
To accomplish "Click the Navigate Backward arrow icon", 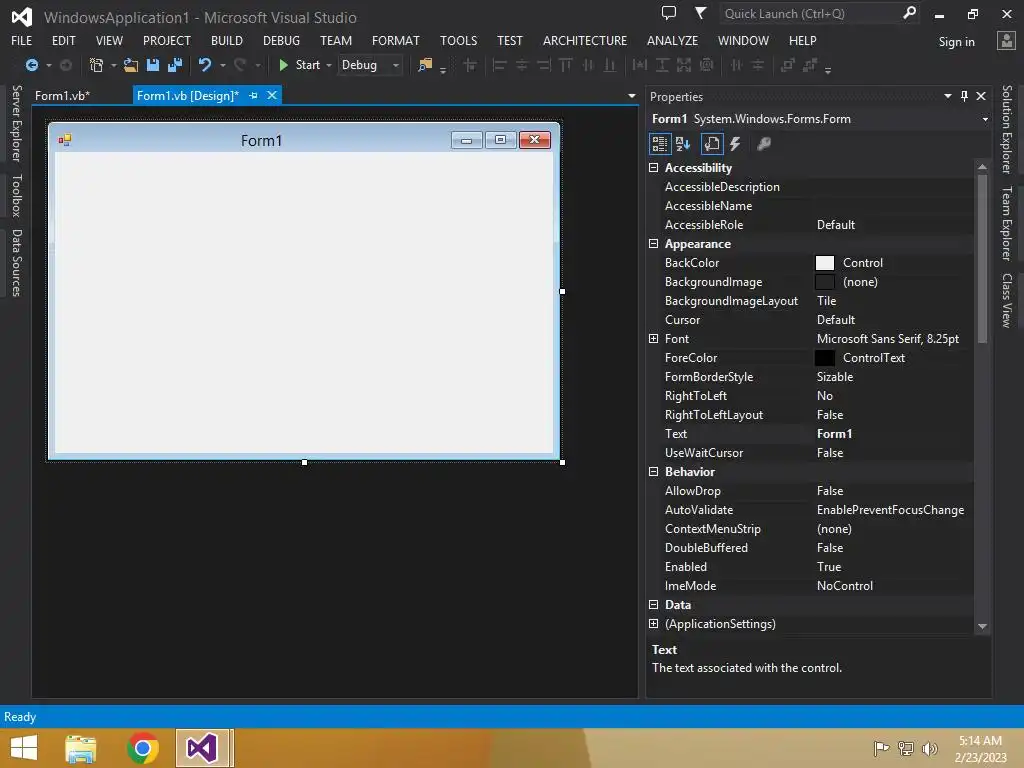I will (x=31, y=65).
